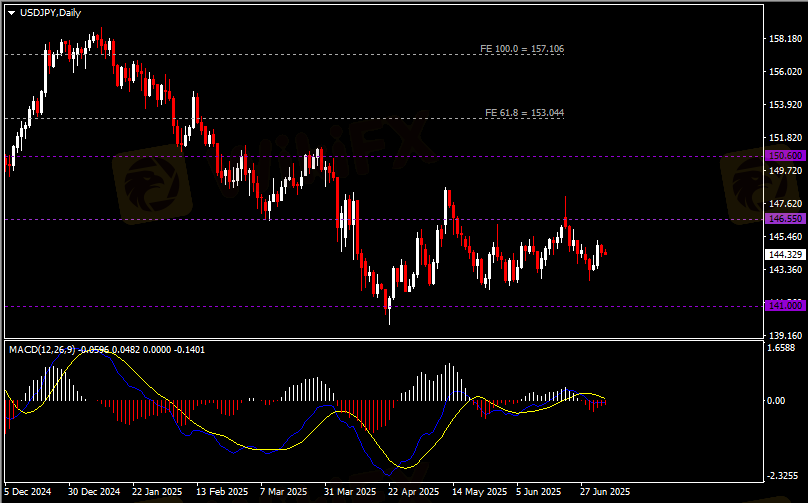Click the 7 Mar 2025 date label
Screen dimensions: 808x503
pos(283,492)
